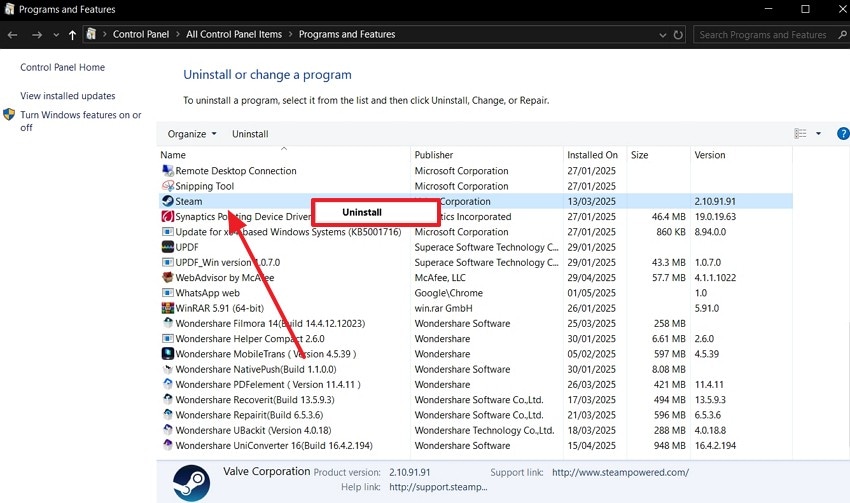Click the Control Panel breadcrumb
The width and height of the screenshot is (850, 503).
point(141,34)
